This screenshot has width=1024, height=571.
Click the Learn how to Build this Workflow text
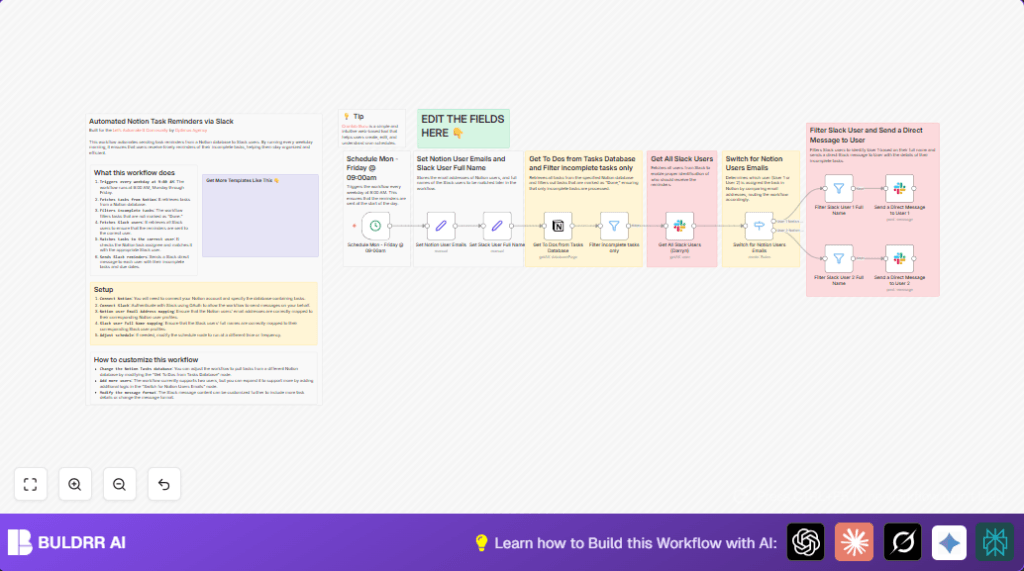[x=635, y=543]
